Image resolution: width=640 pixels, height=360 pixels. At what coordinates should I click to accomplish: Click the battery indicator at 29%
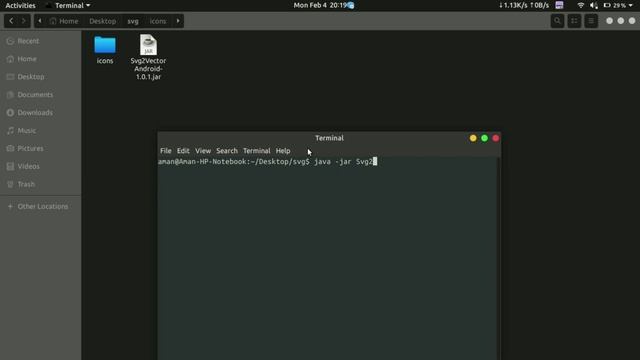(x=615, y=5)
